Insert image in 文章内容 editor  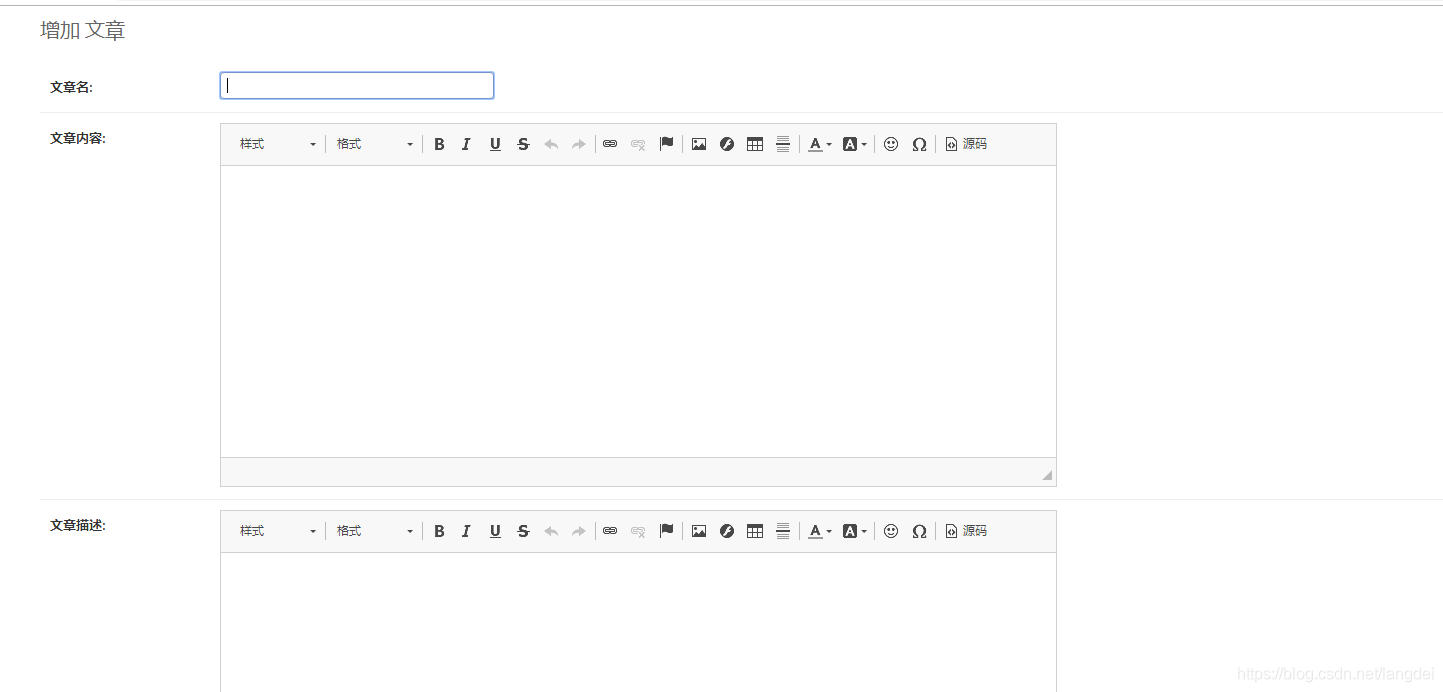coord(699,144)
